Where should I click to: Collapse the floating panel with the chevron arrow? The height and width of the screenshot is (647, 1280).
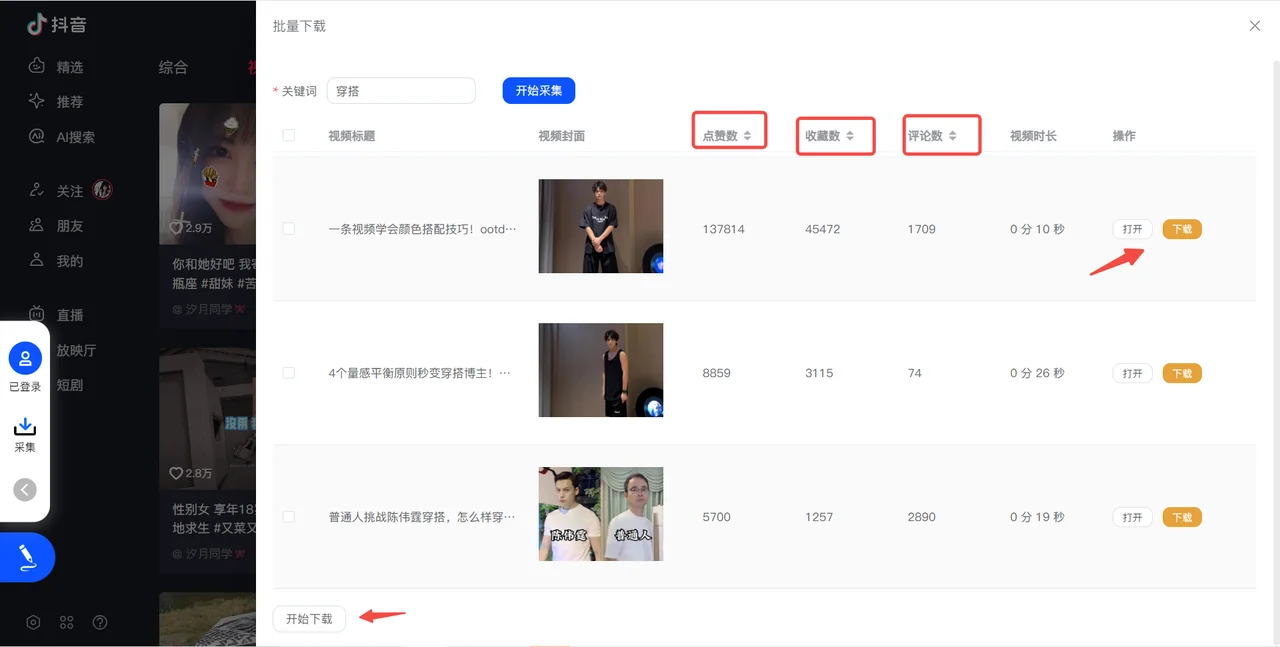[24, 490]
